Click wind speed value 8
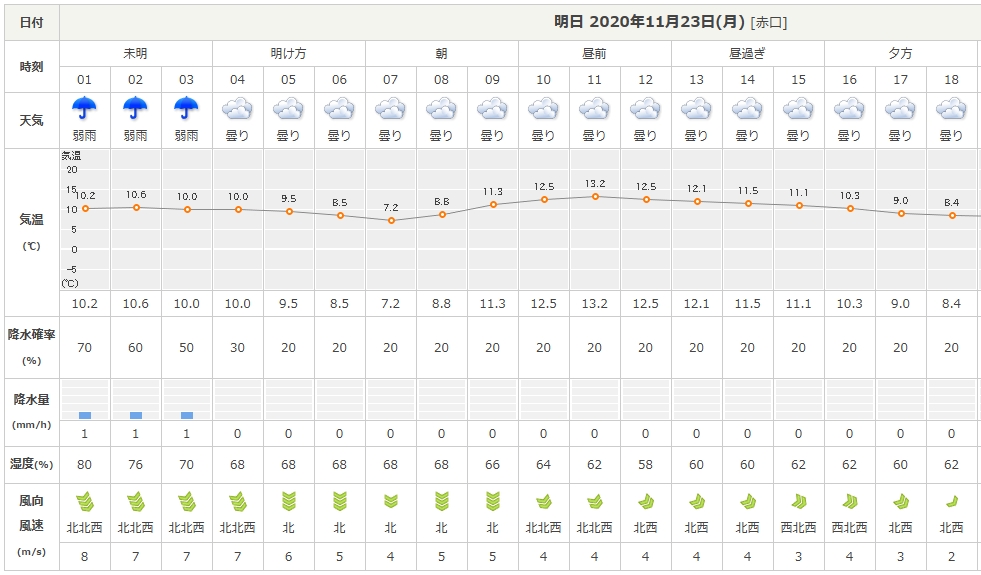Screen dimensions: 981x575 (x=84, y=557)
